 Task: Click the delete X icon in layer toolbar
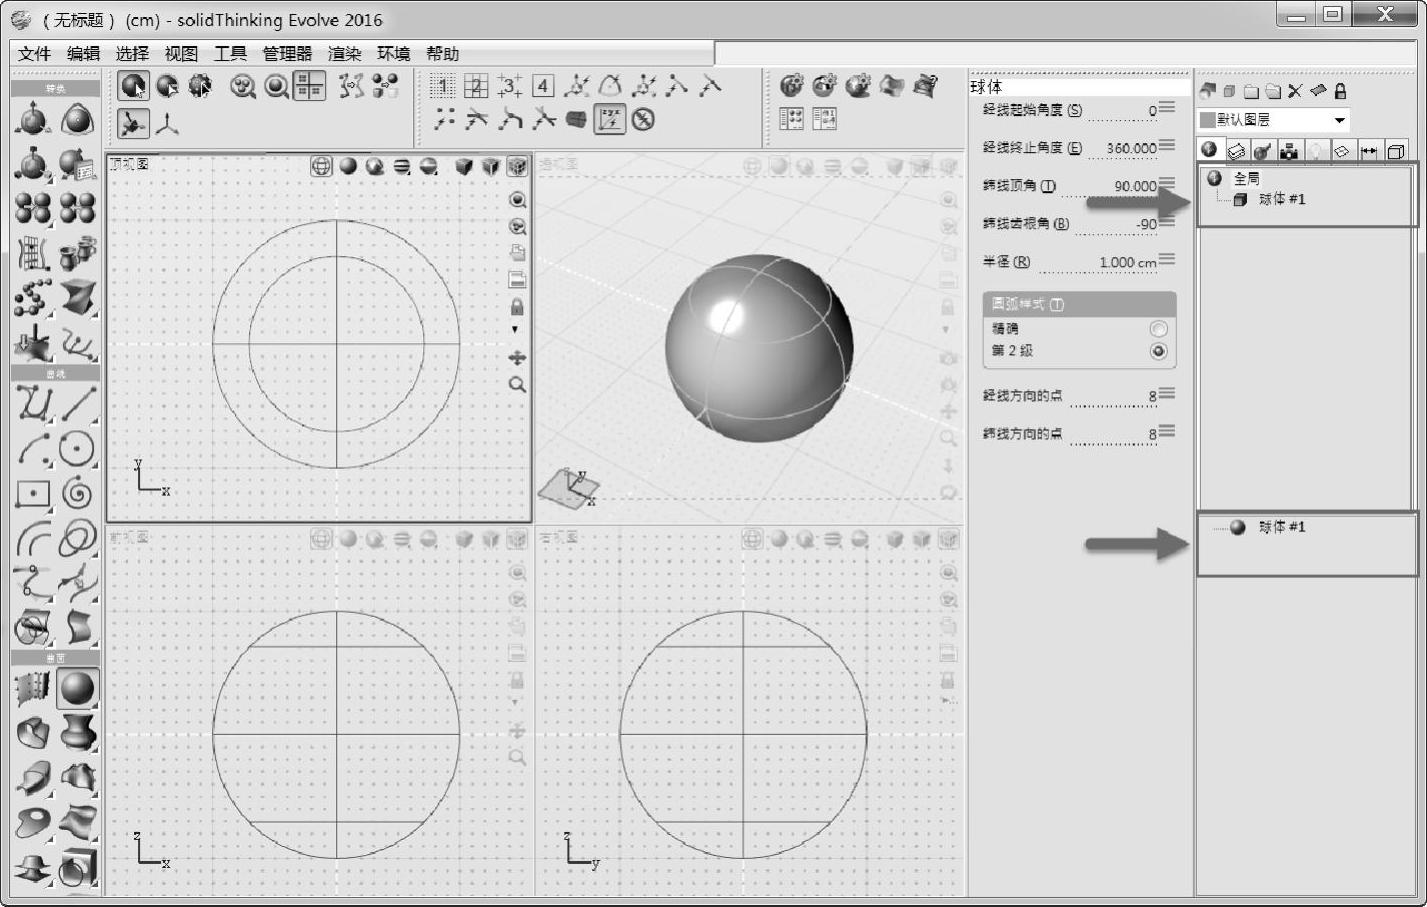(1295, 91)
